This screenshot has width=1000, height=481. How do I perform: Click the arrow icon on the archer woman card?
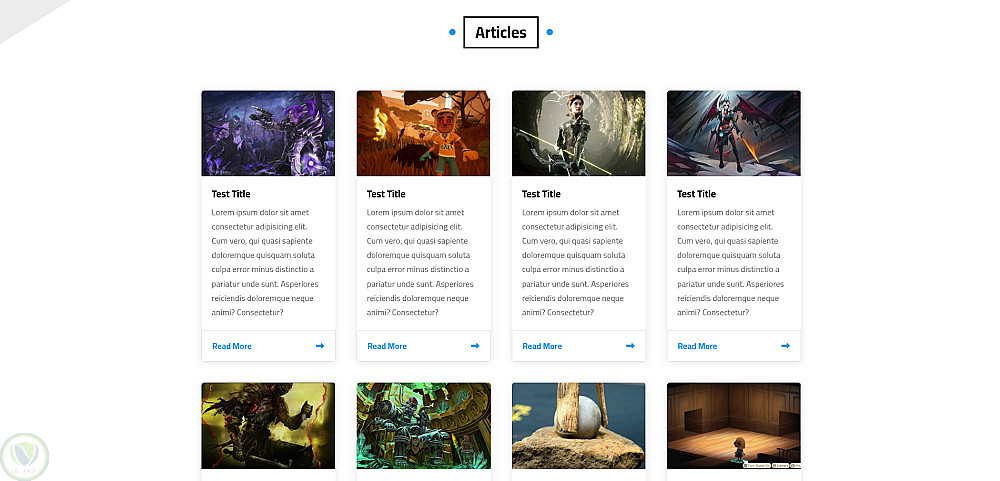pos(629,346)
